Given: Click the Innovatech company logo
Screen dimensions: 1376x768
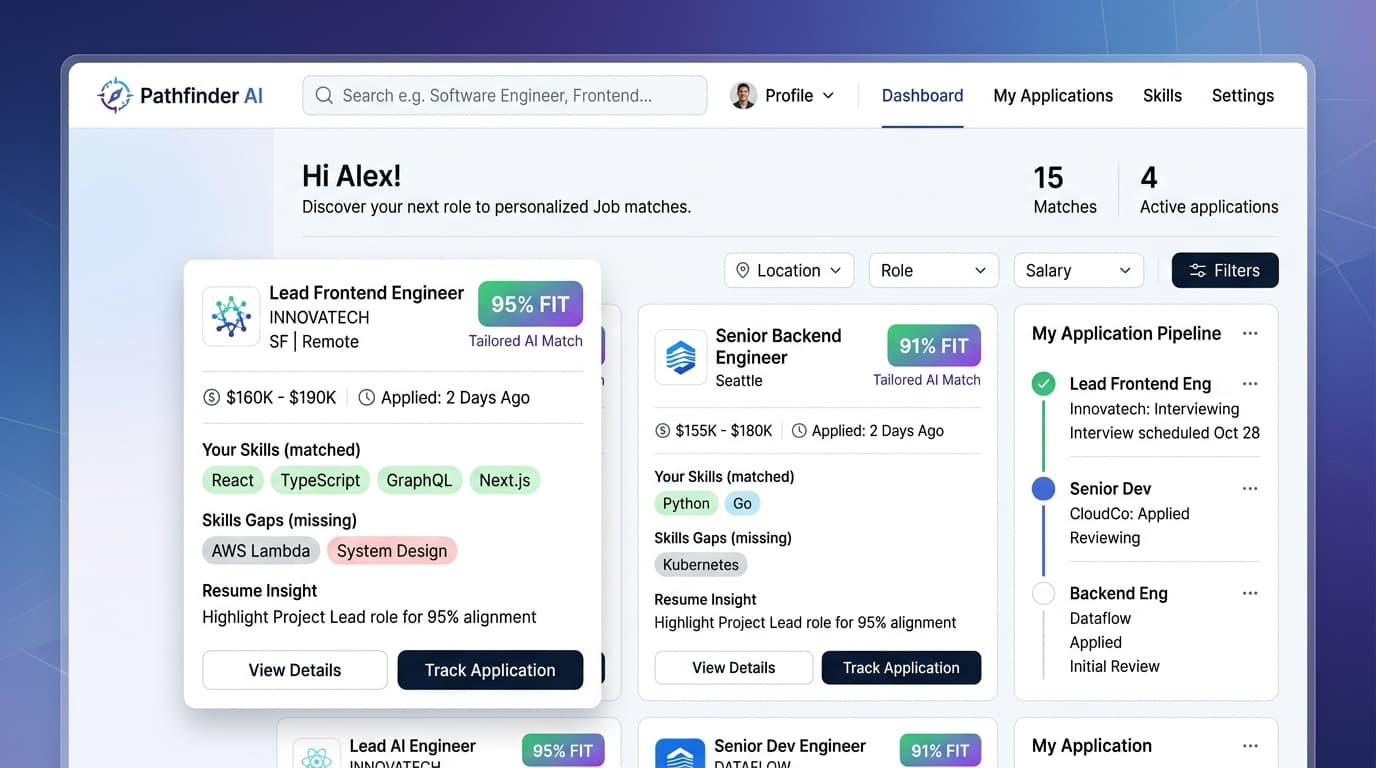Looking at the screenshot, I should (x=231, y=316).
